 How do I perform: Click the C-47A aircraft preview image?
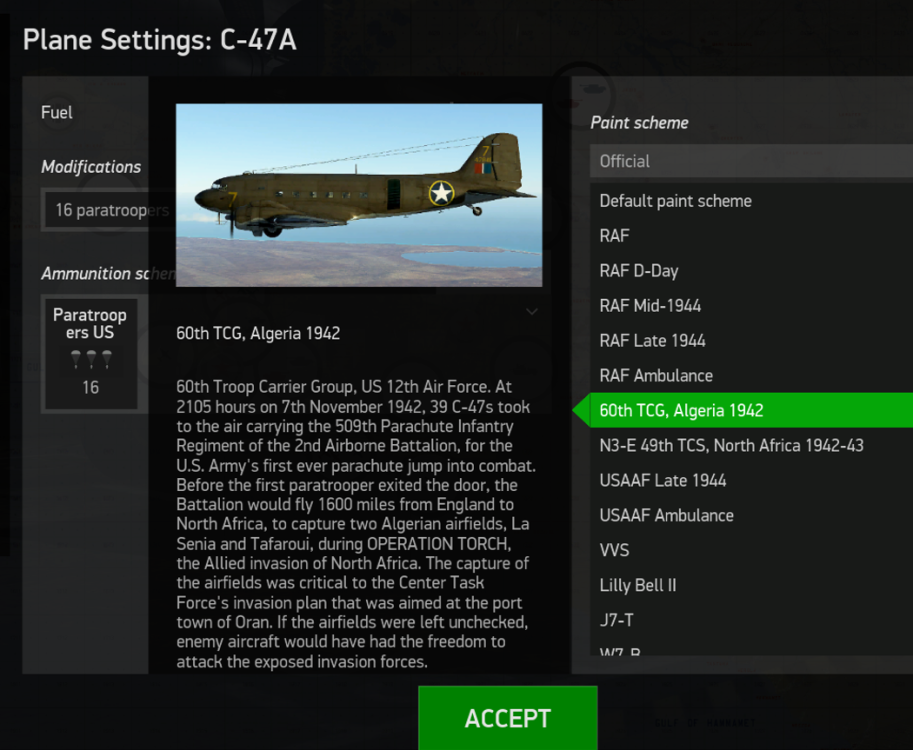tap(359, 195)
